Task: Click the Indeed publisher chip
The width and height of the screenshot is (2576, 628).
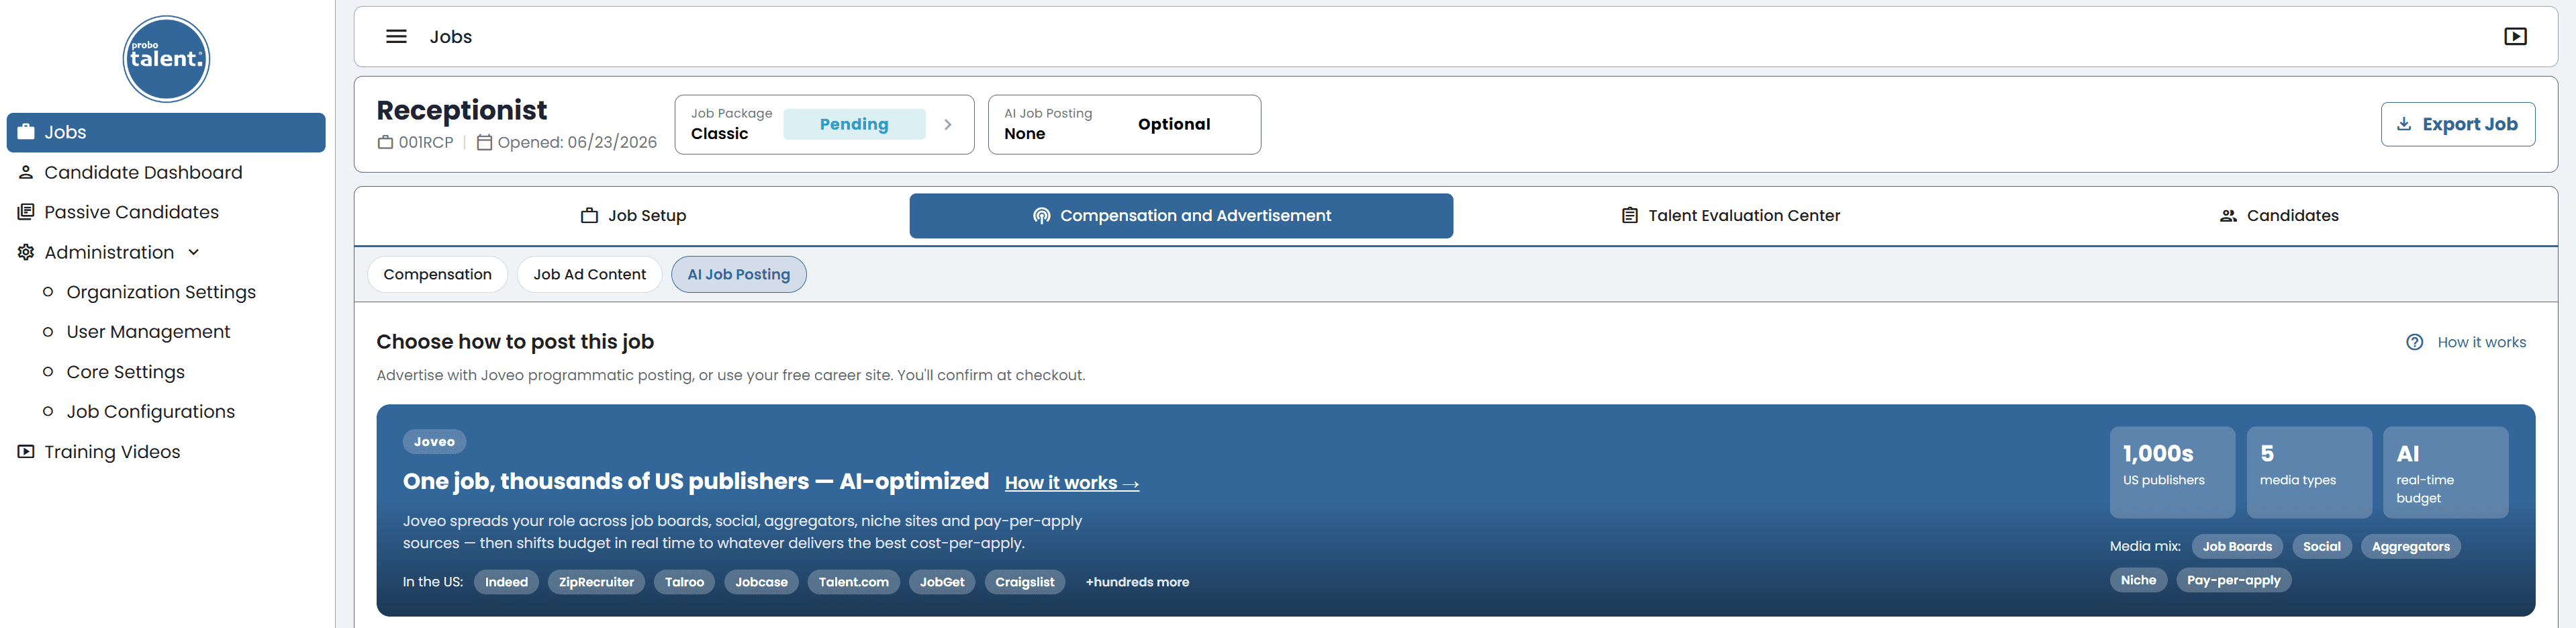Action: coord(506,582)
